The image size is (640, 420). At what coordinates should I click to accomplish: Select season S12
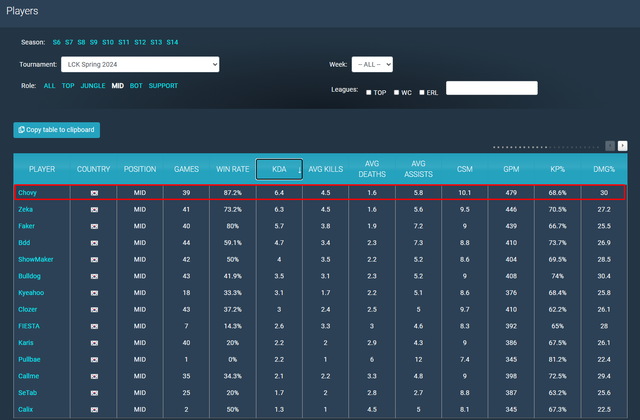pos(140,42)
